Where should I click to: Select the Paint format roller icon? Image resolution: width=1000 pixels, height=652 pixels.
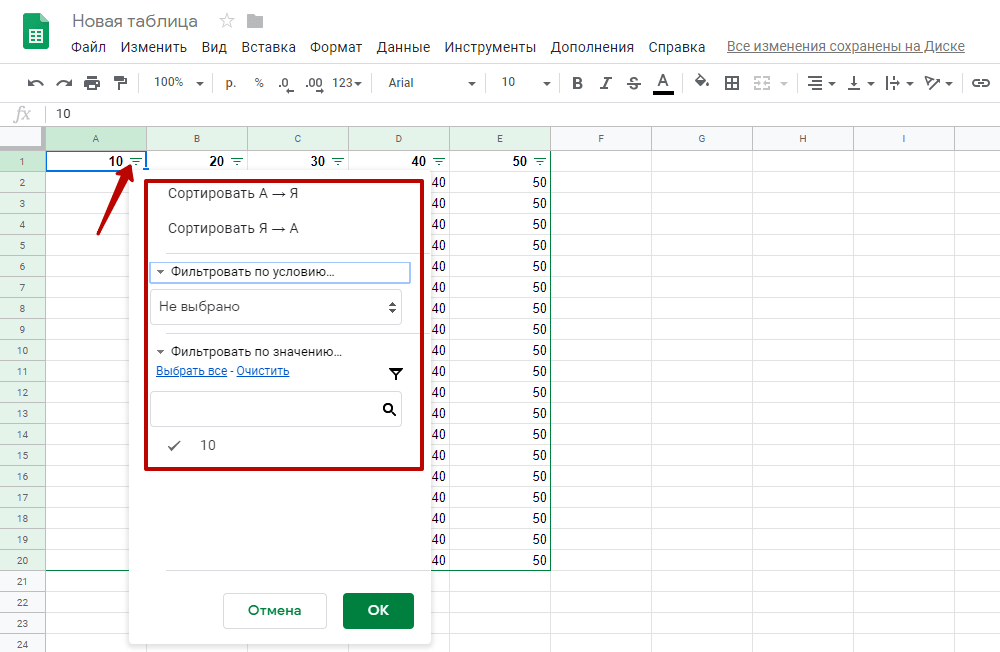point(120,83)
